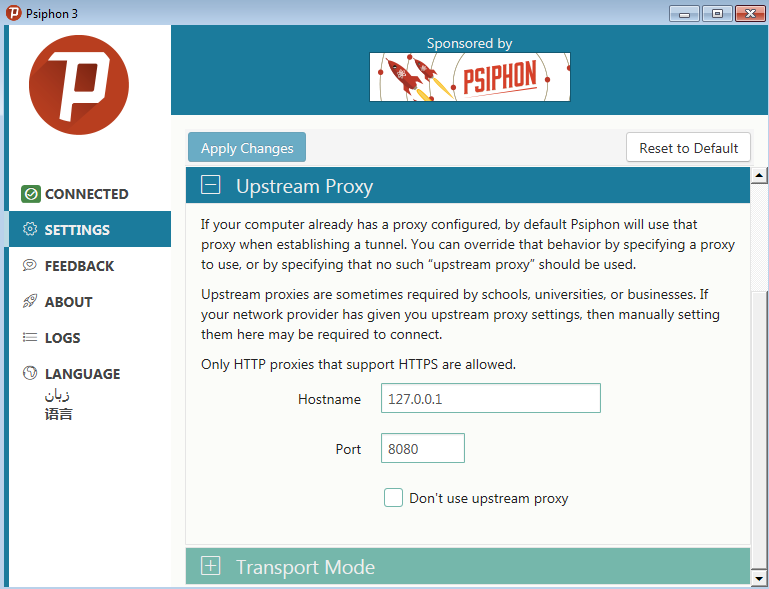Click the Hostname input field
The width and height of the screenshot is (769, 589).
[x=490, y=398]
